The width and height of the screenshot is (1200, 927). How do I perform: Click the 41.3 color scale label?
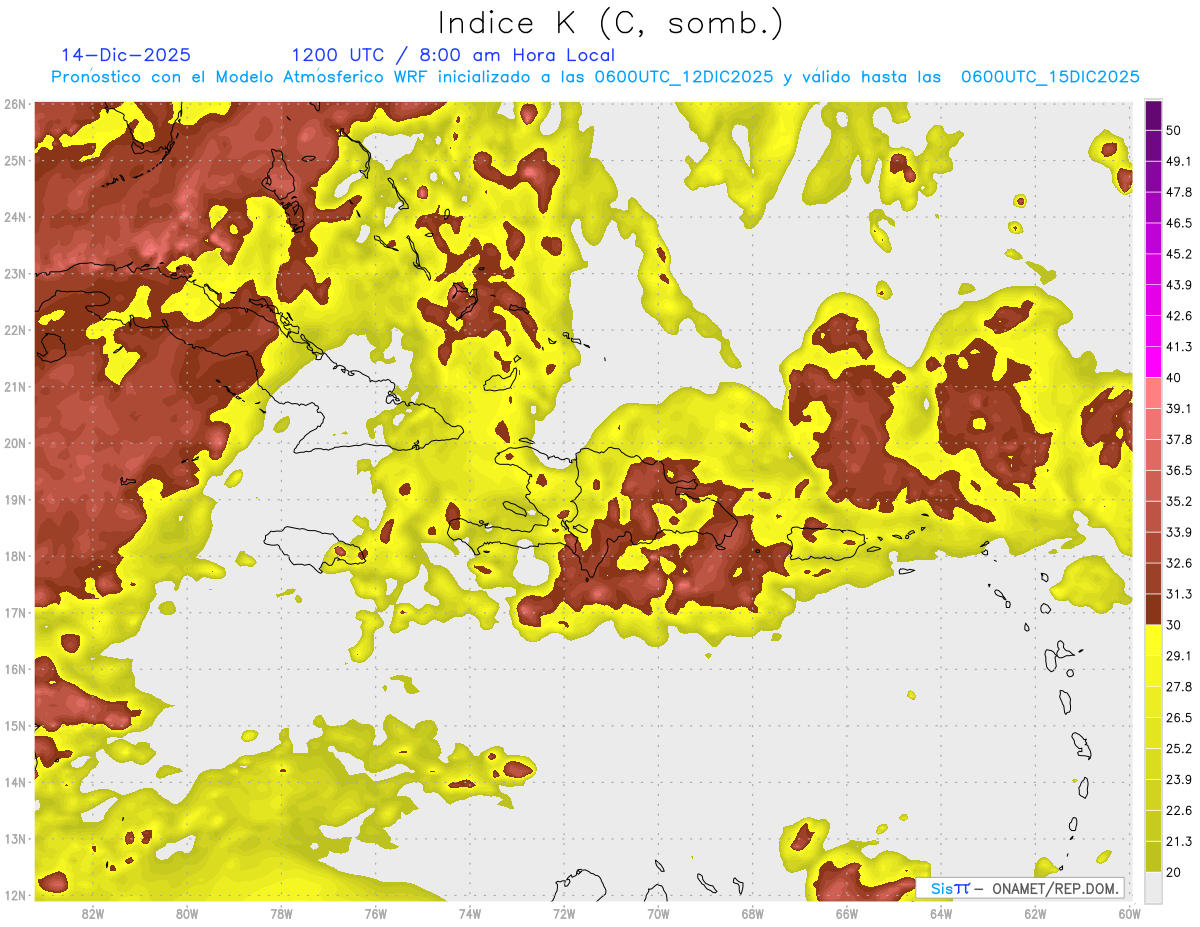(1178, 347)
